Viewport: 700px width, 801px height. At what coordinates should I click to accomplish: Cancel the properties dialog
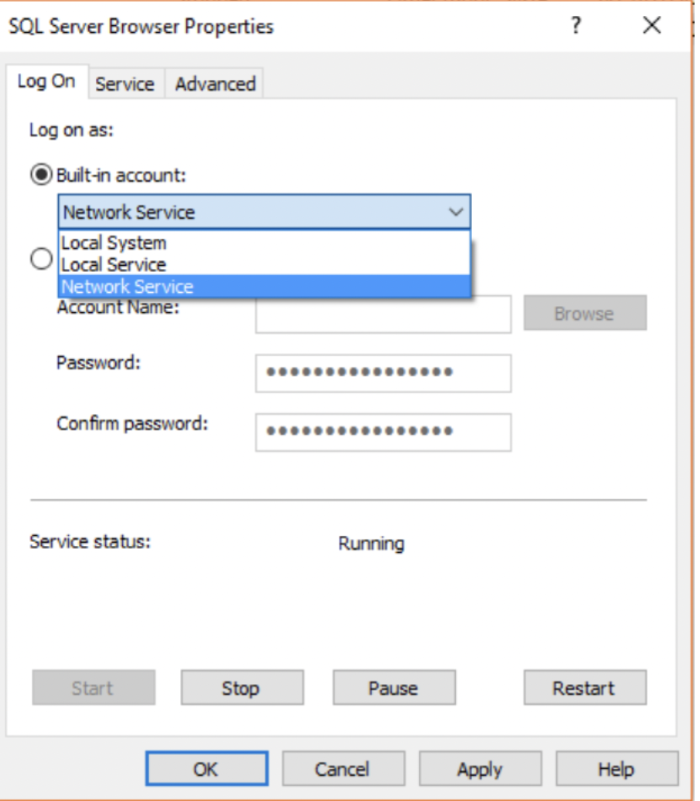point(343,768)
